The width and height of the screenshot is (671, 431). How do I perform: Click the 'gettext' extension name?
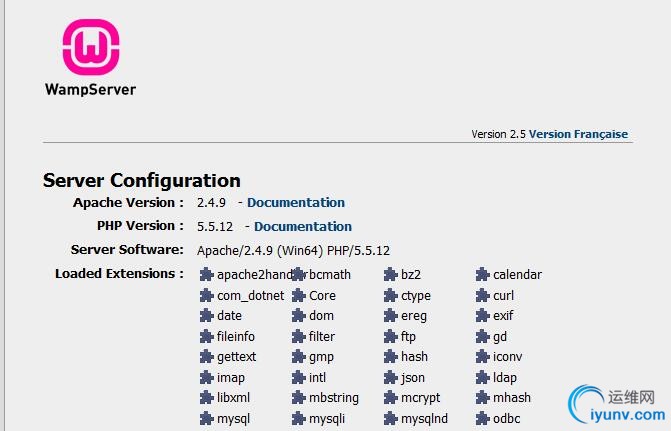coord(237,357)
